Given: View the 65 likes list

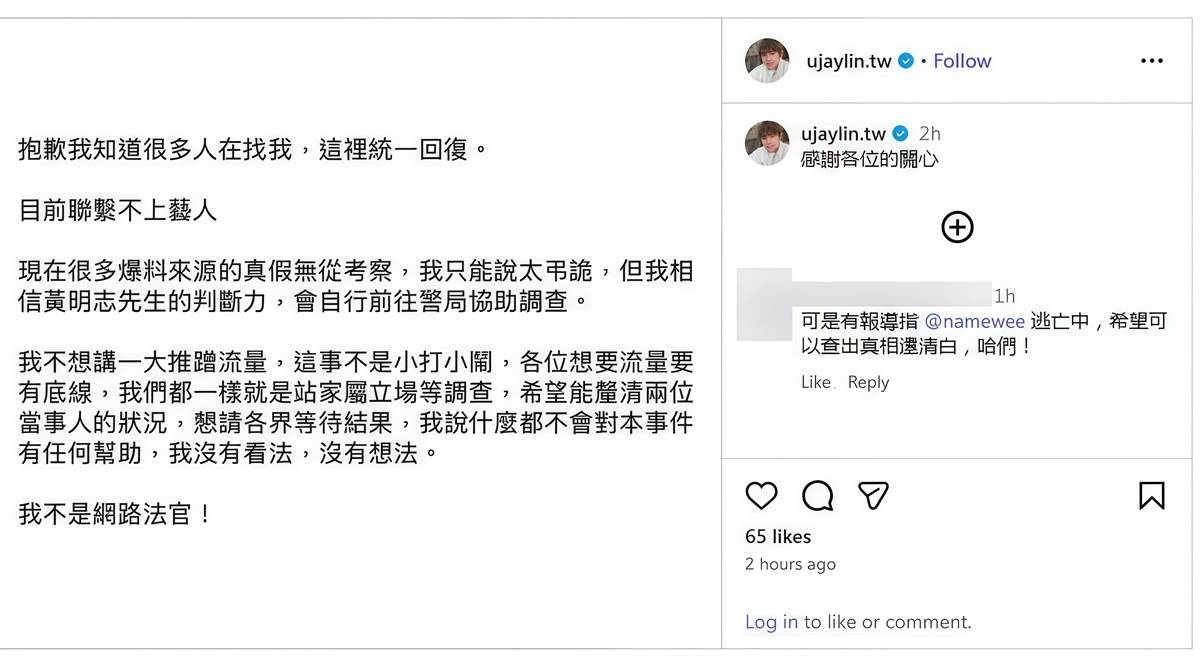Looking at the screenshot, I should point(778,536).
